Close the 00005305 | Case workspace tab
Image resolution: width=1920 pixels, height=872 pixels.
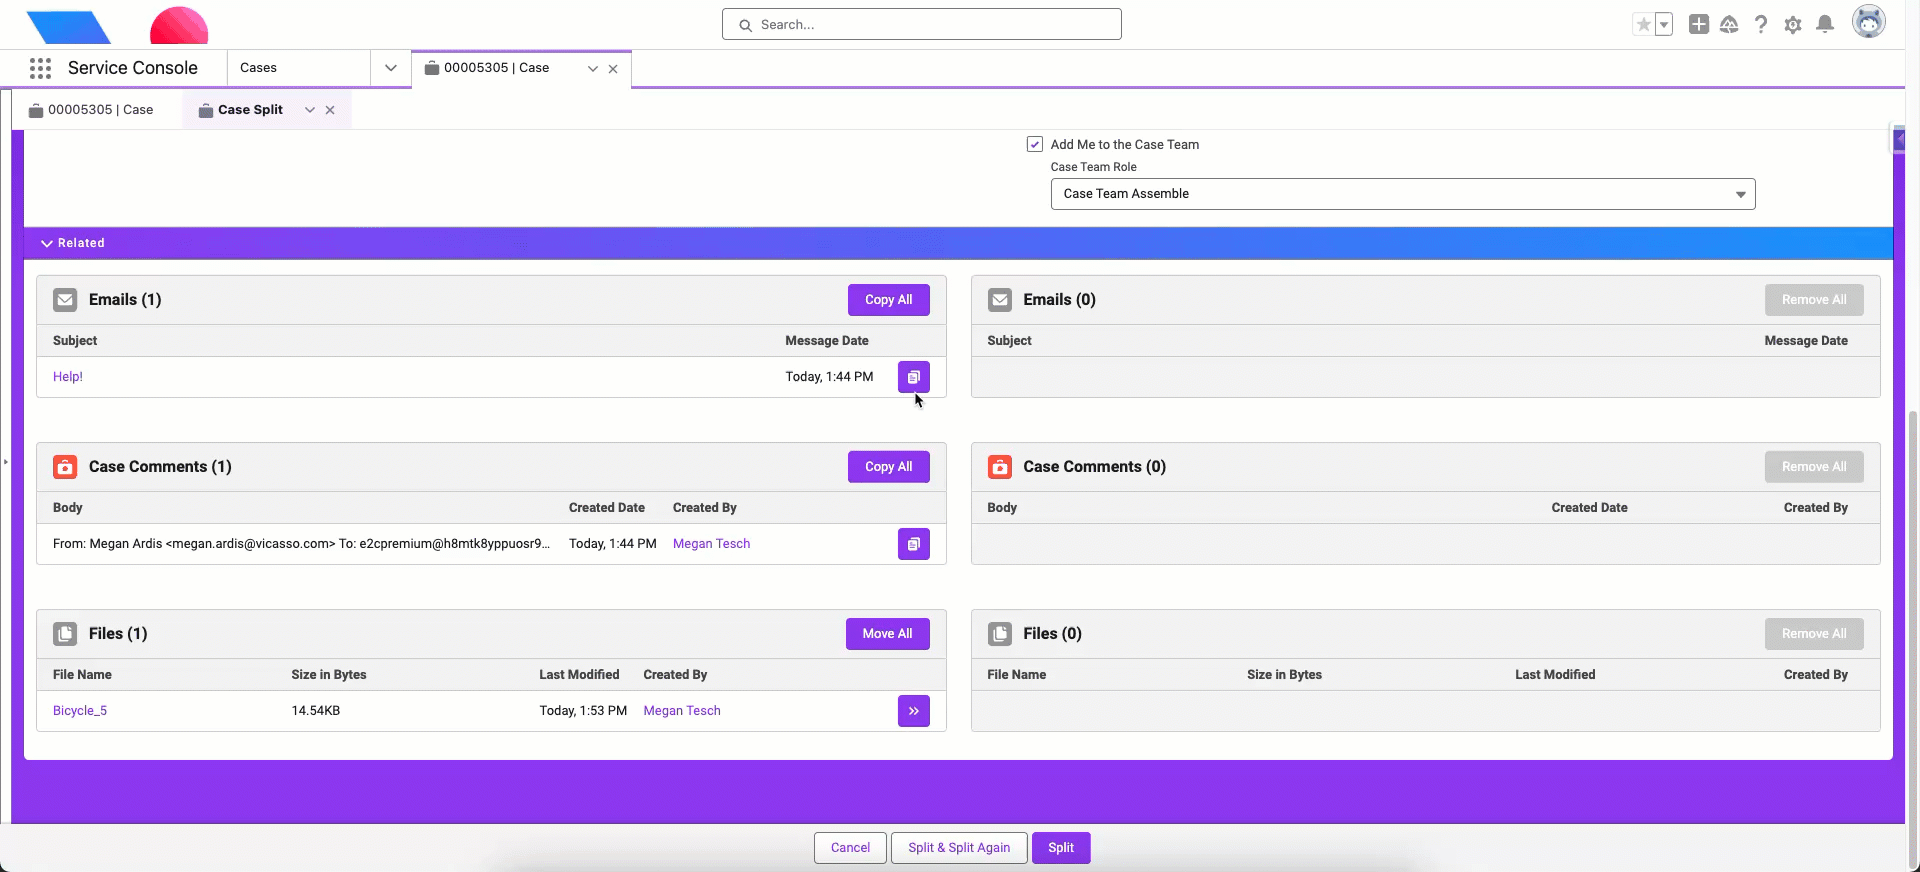click(613, 69)
